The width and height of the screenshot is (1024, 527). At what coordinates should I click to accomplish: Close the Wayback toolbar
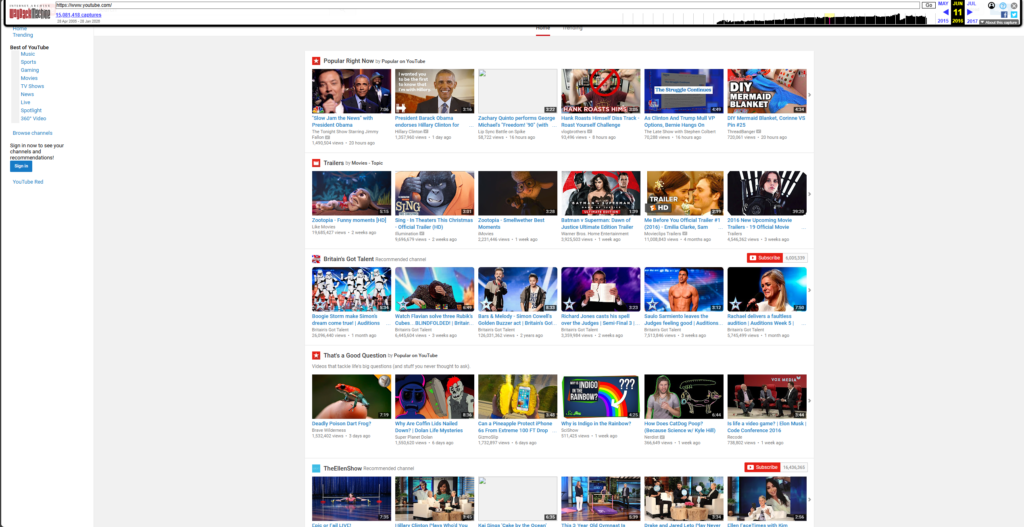coord(1014,5)
